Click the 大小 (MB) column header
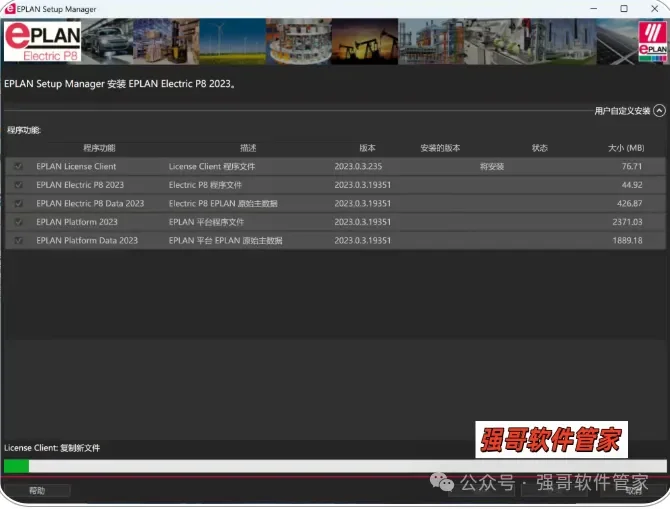670x509 pixels. click(x=626, y=148)
